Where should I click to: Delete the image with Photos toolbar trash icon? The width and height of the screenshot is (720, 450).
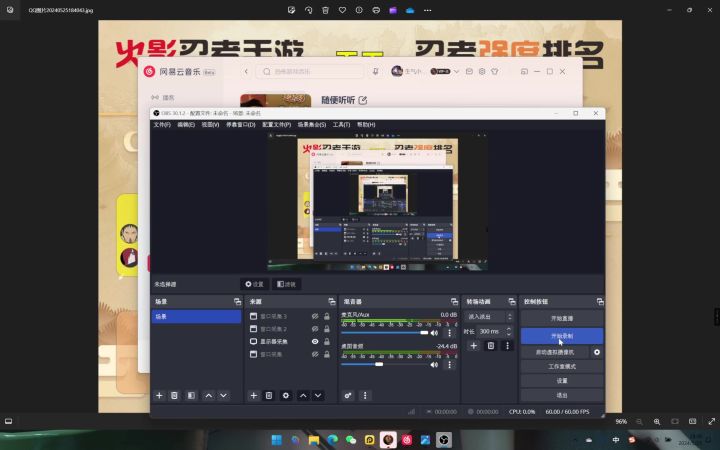point(326,10)
